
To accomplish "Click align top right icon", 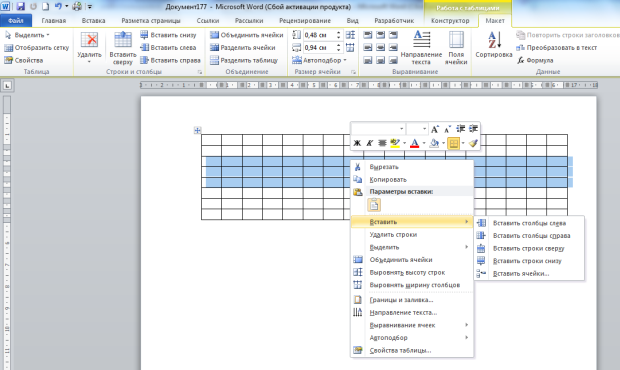I will point(393,35).
